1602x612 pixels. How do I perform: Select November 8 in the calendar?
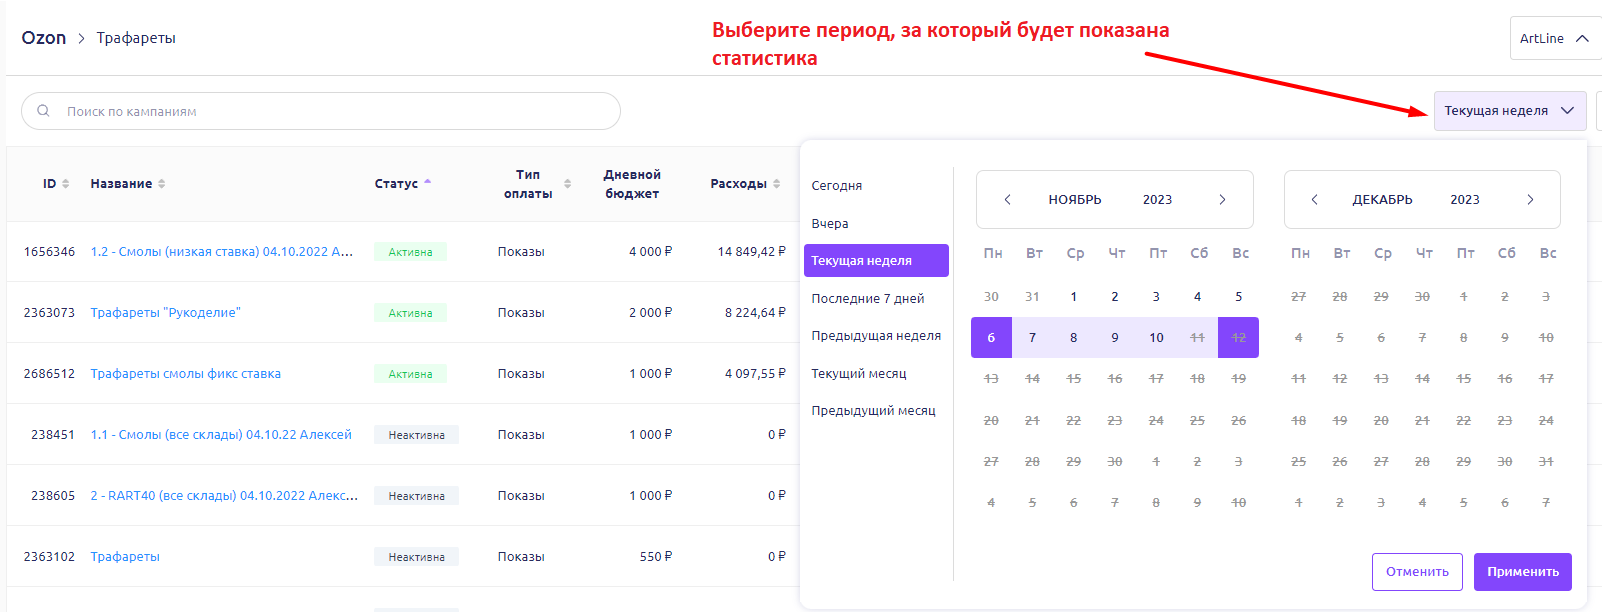tap(1073, 338)
